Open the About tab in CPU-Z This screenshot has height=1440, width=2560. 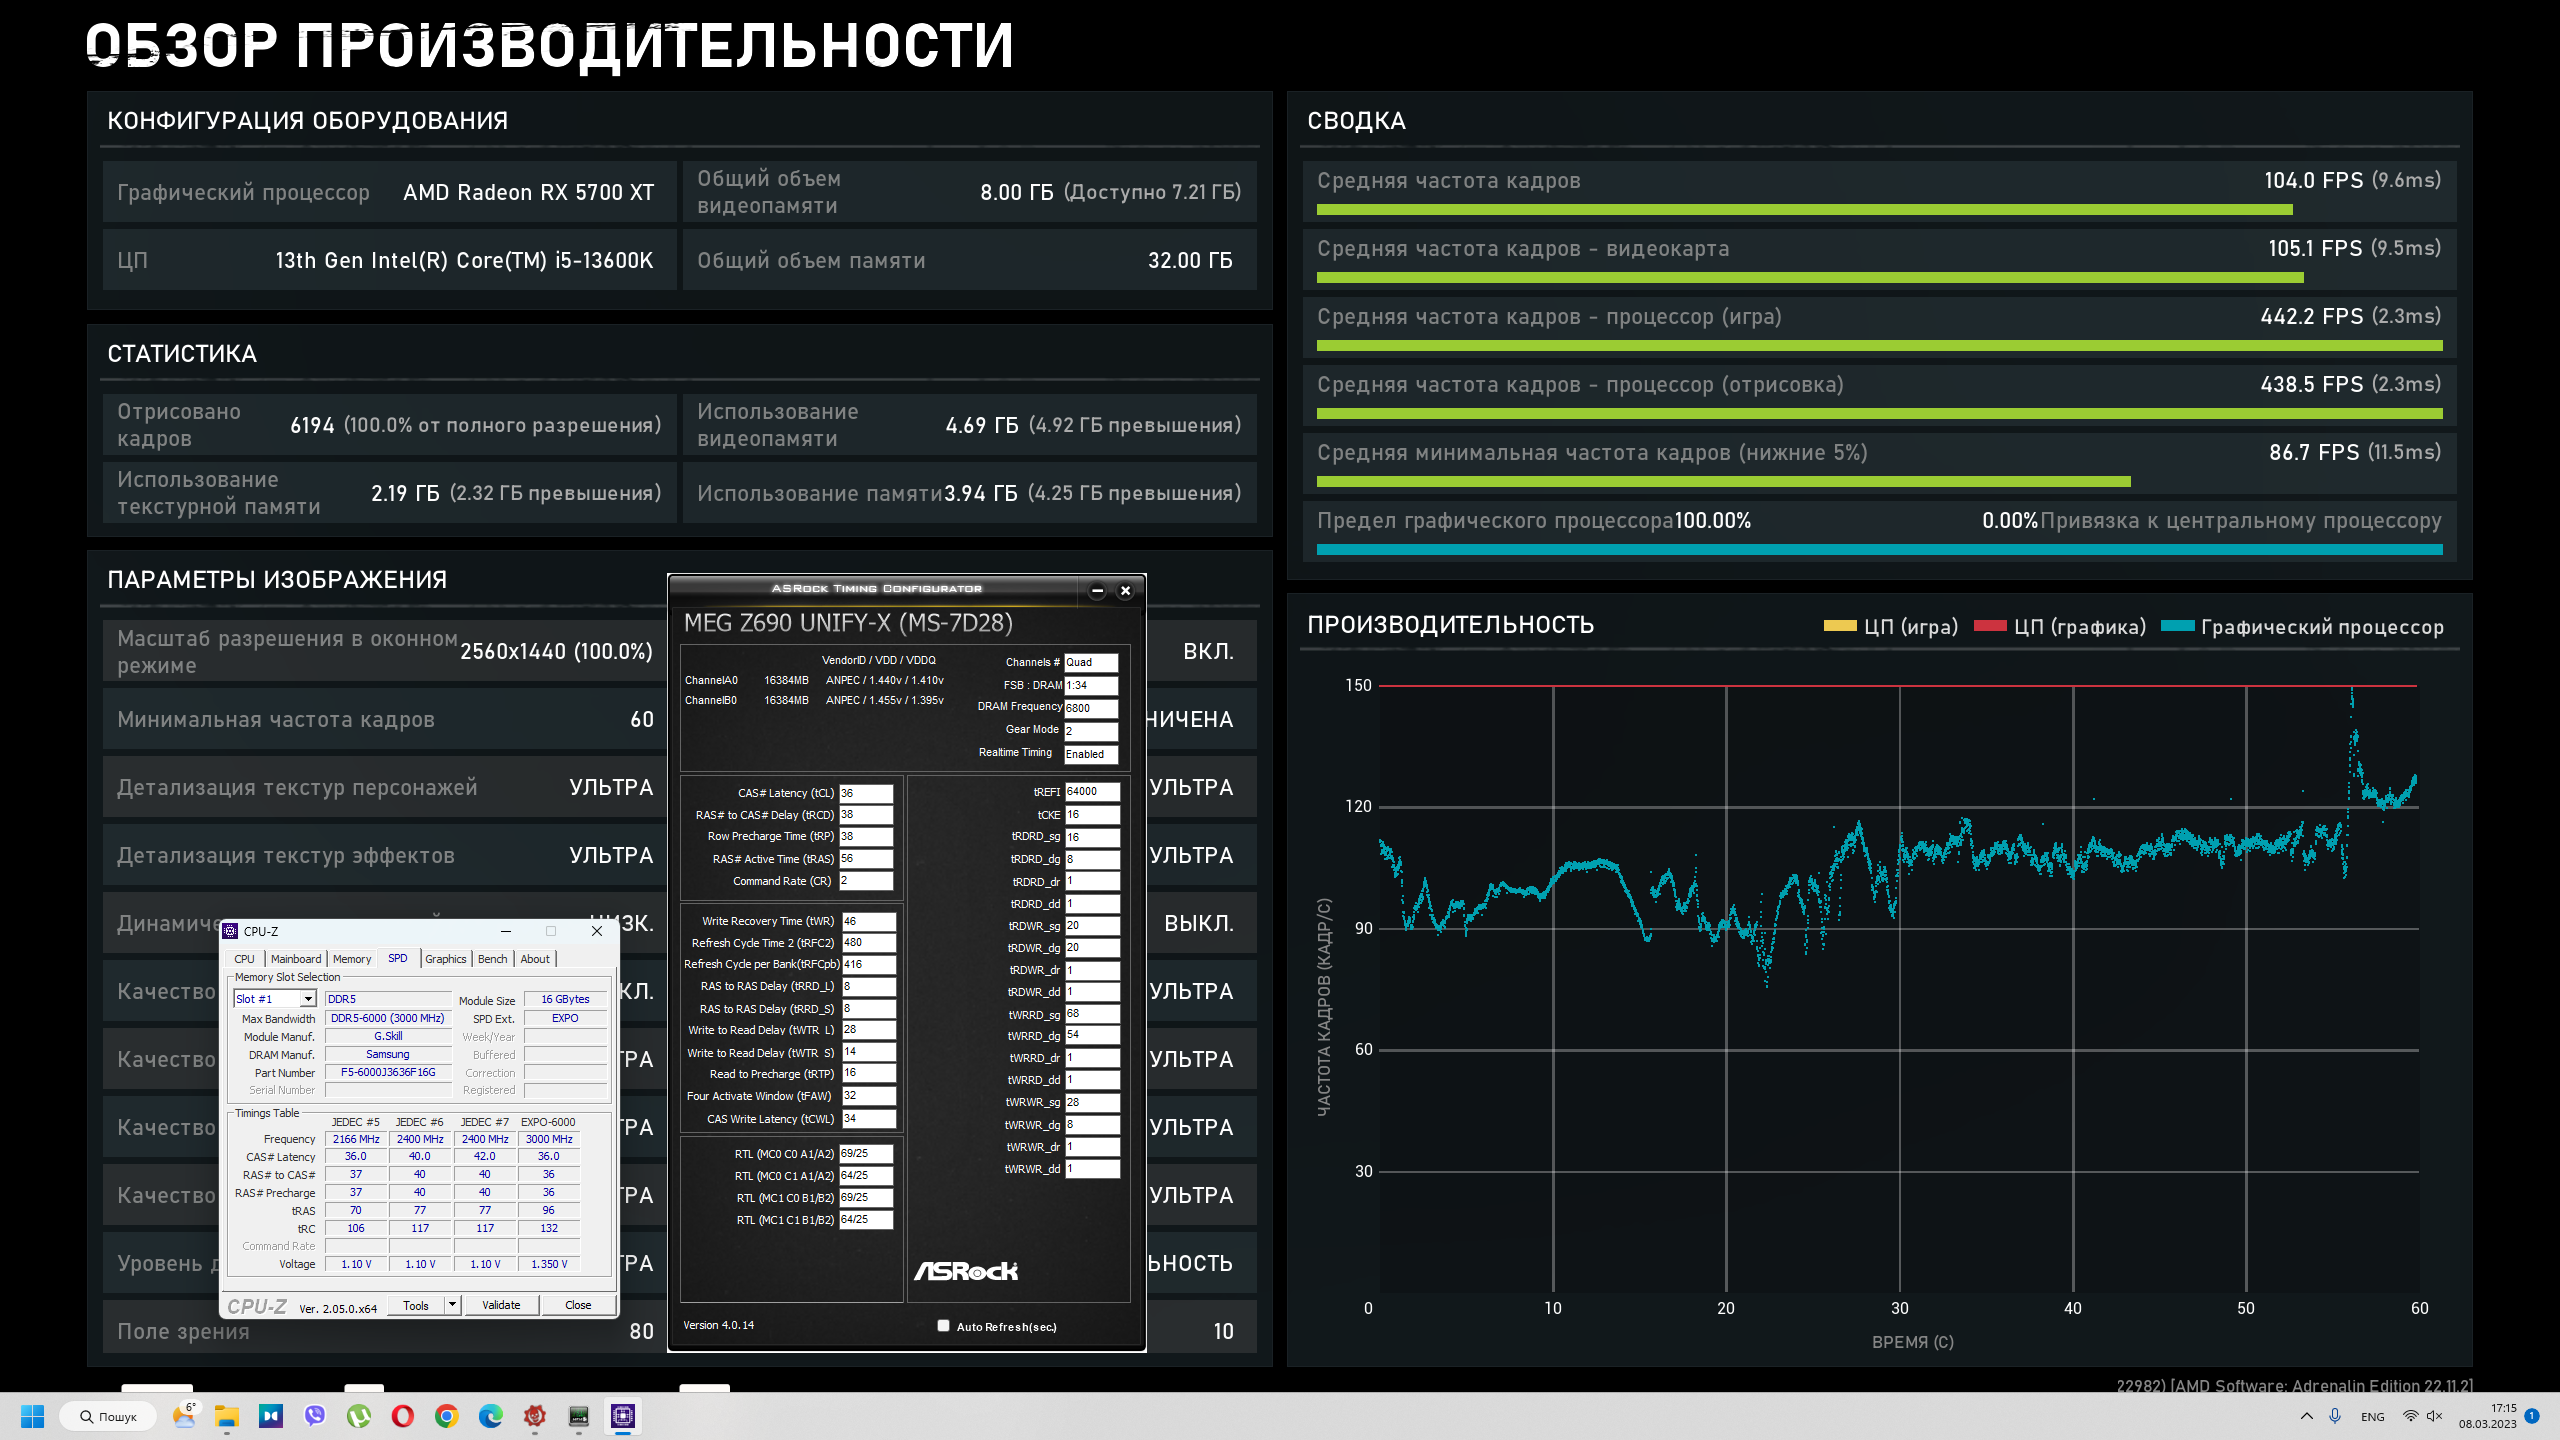535,959
